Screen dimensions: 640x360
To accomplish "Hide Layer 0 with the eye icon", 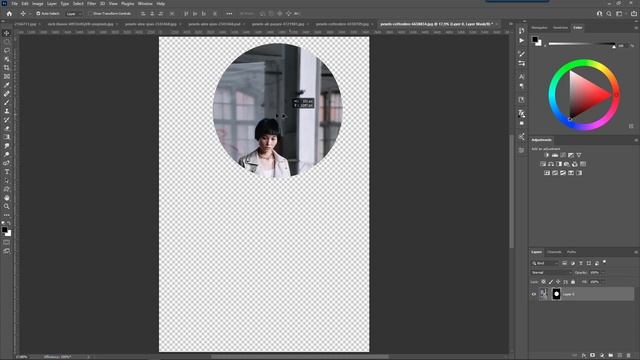I will point(533,294).
